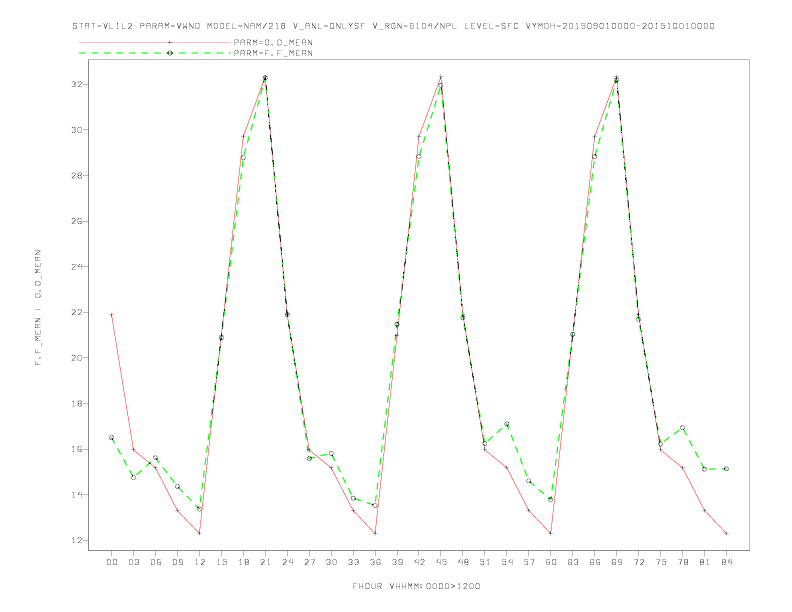Click x-axis tick label 63
Screen dimensions: 792x612
point(573,562)
